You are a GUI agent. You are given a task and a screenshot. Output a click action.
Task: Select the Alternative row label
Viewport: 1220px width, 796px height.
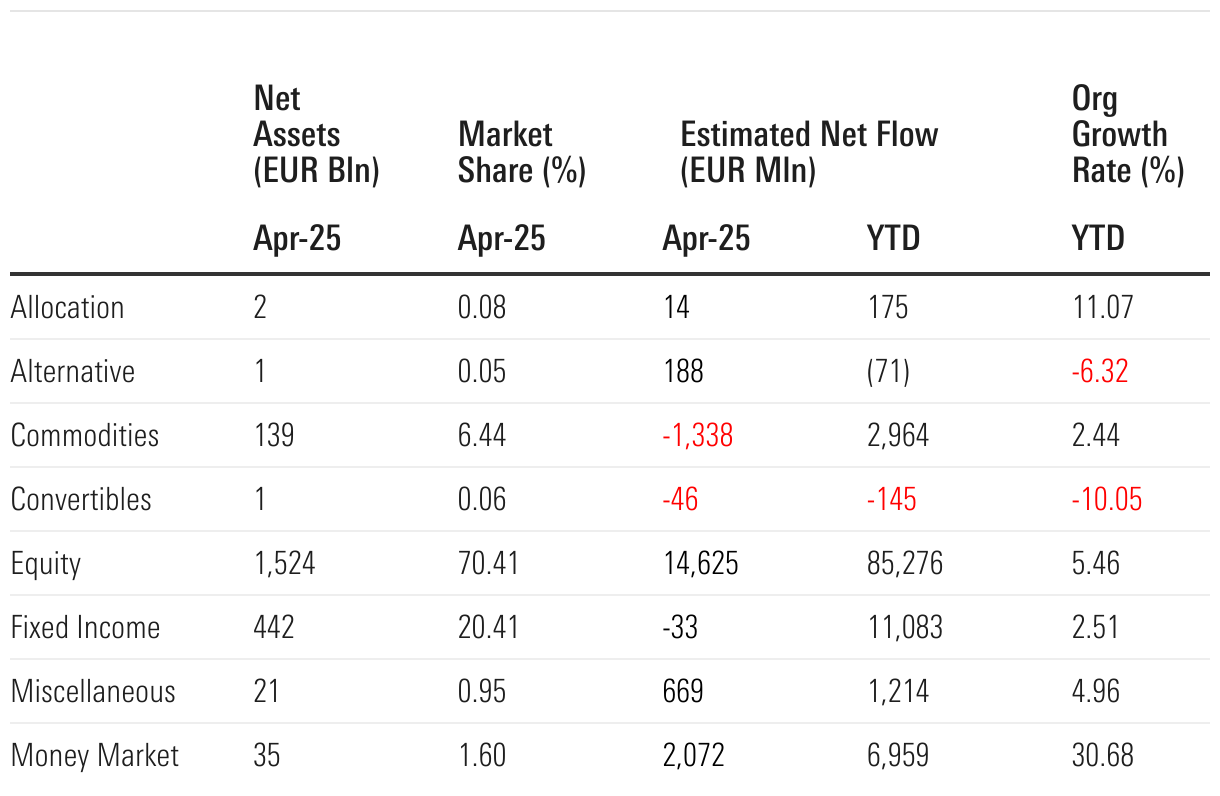pos(73,371)
